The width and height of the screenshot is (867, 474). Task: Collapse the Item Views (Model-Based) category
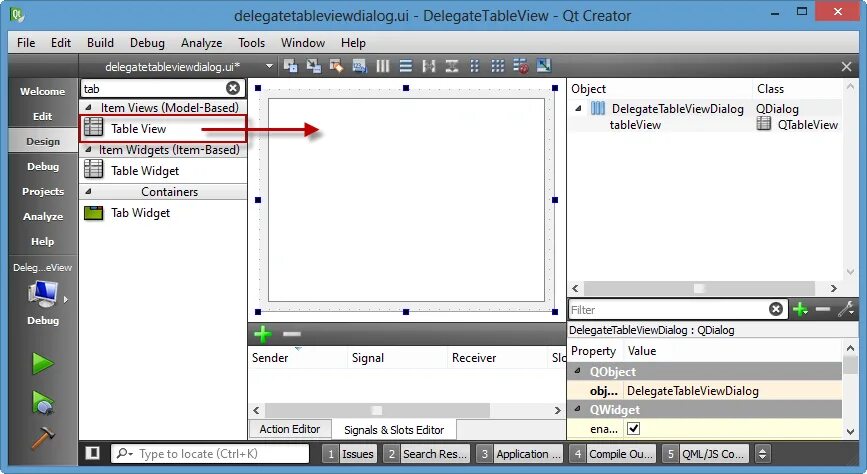pyautogui.click(x=88, y=107)
